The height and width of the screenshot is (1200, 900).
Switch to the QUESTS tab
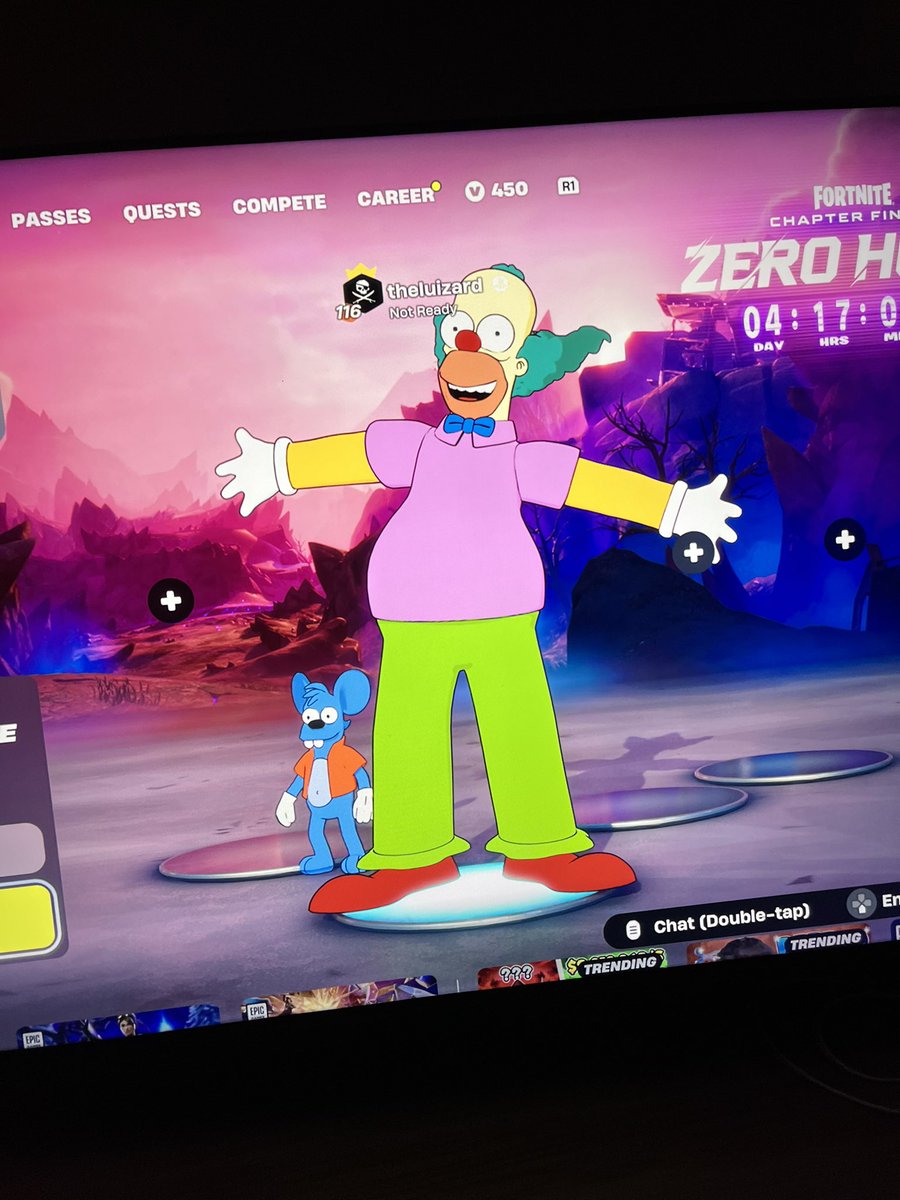pos(162,211)
